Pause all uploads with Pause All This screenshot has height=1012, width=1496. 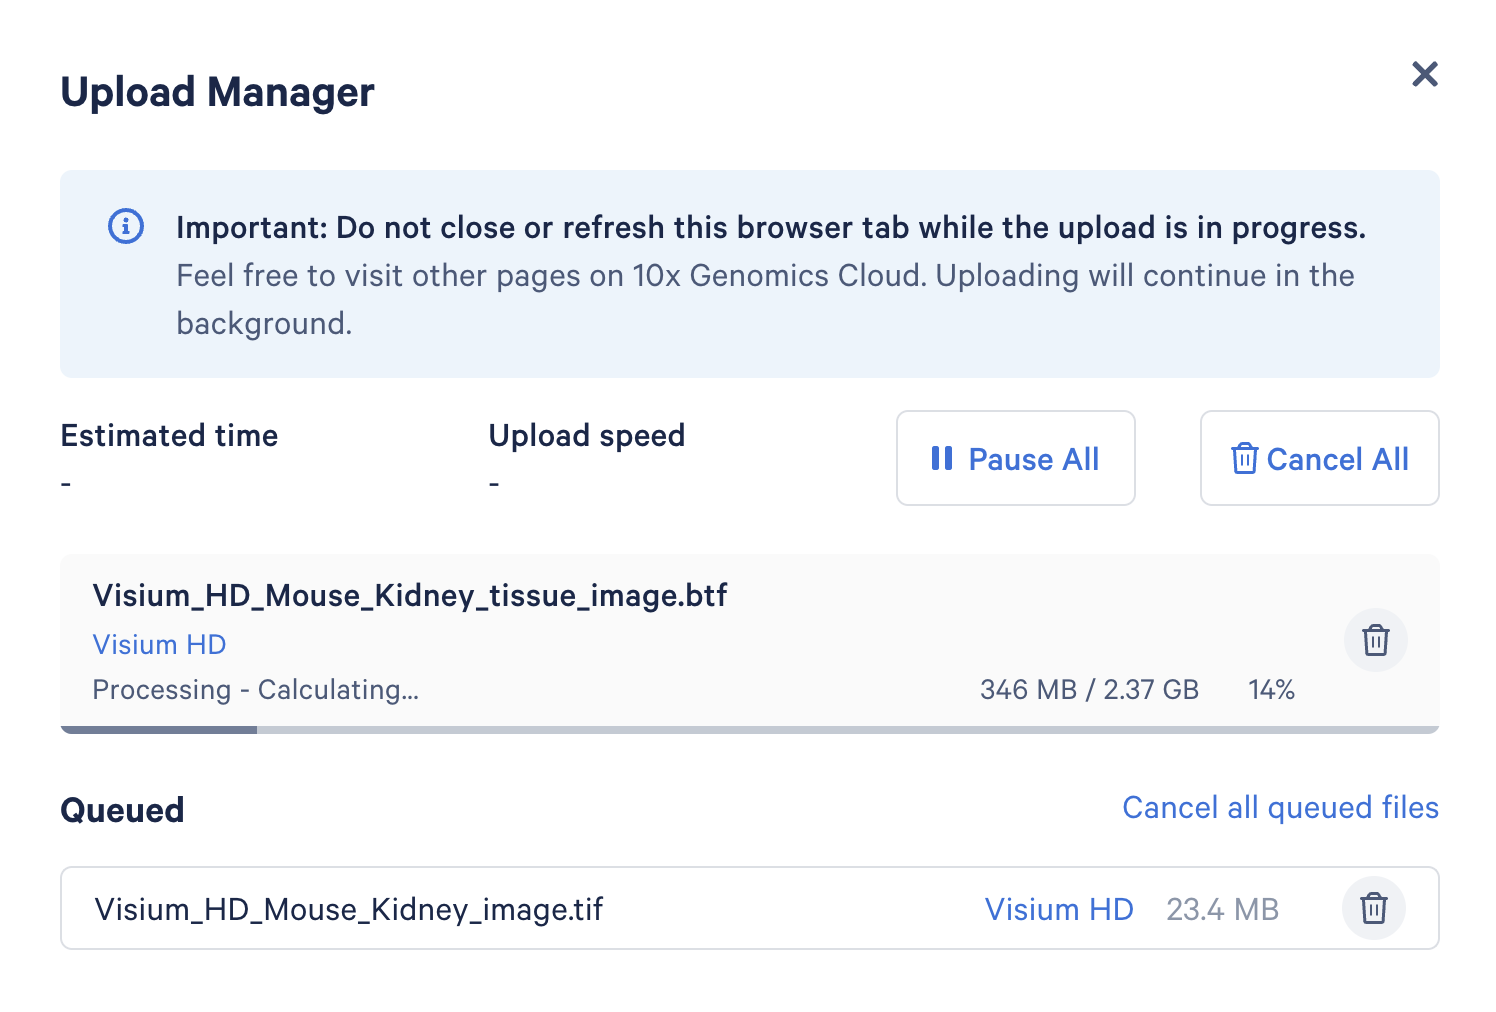(1015, 459)
